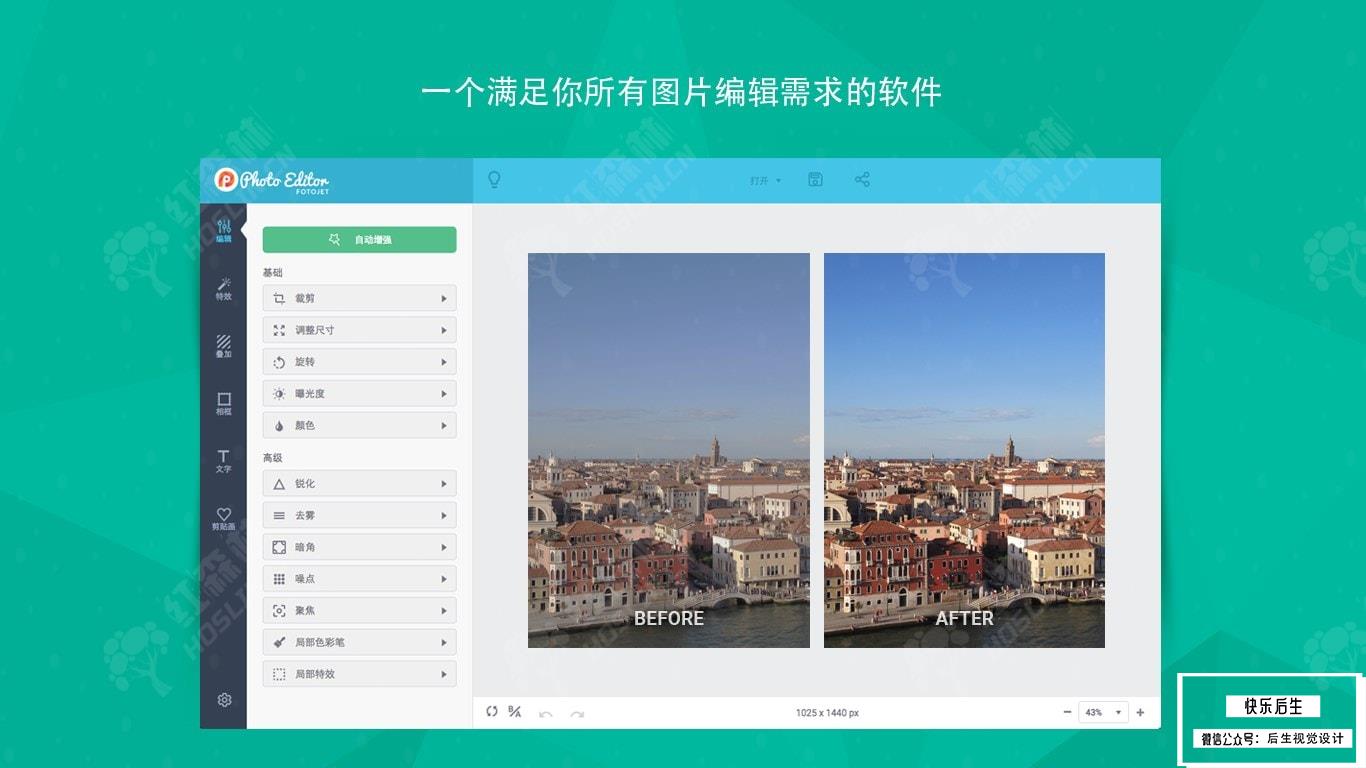1366x768 pixels.
Task: Zoom in with the plus button
Action: (1140, 712)
